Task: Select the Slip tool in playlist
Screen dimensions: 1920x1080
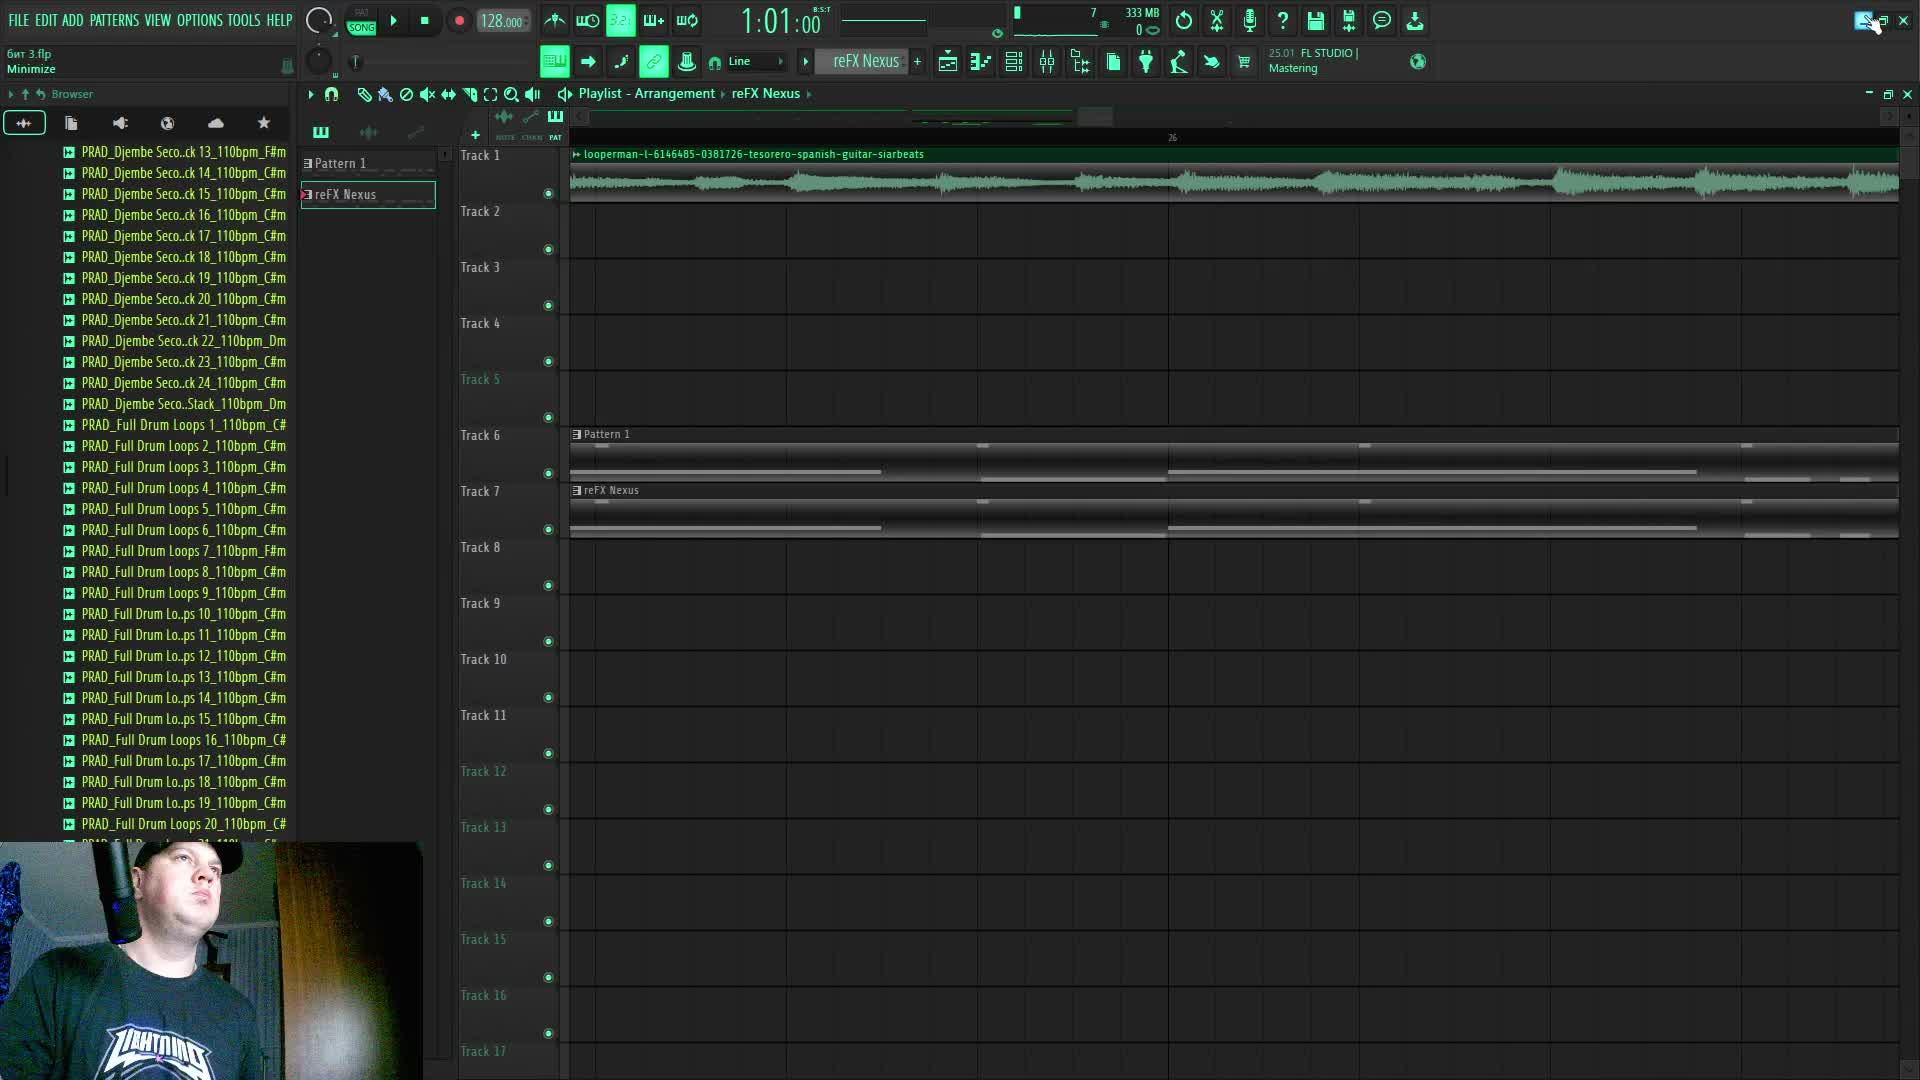Action: click(448, 94)
